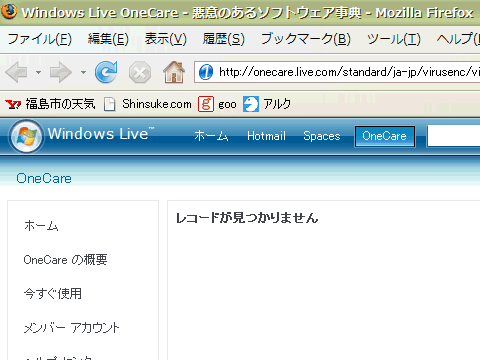
Task: Click the Back arrow navigation button
Action: point(16,72)
